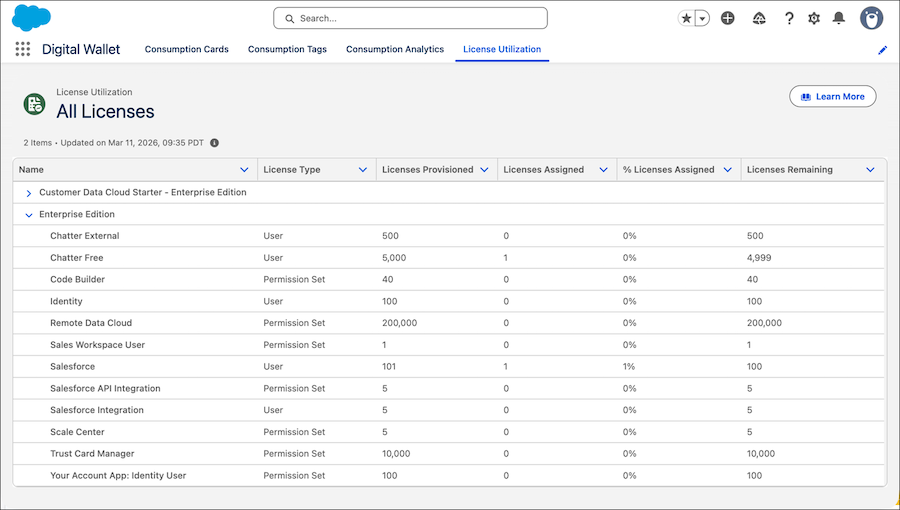Click the Scale Center row name
The width and height of the screenshot is (900, 510).
coord(77,432)
